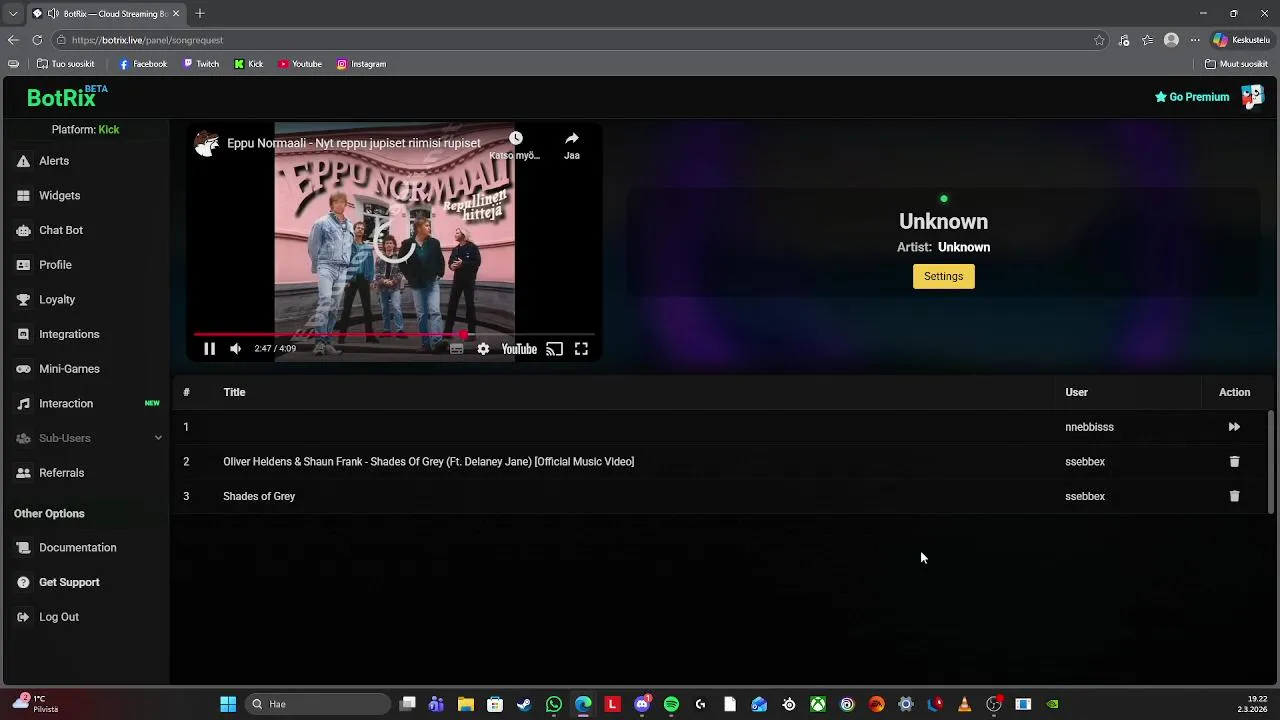Click Log Out in the sidebar
1280x720 pixels.
[58, 617]
